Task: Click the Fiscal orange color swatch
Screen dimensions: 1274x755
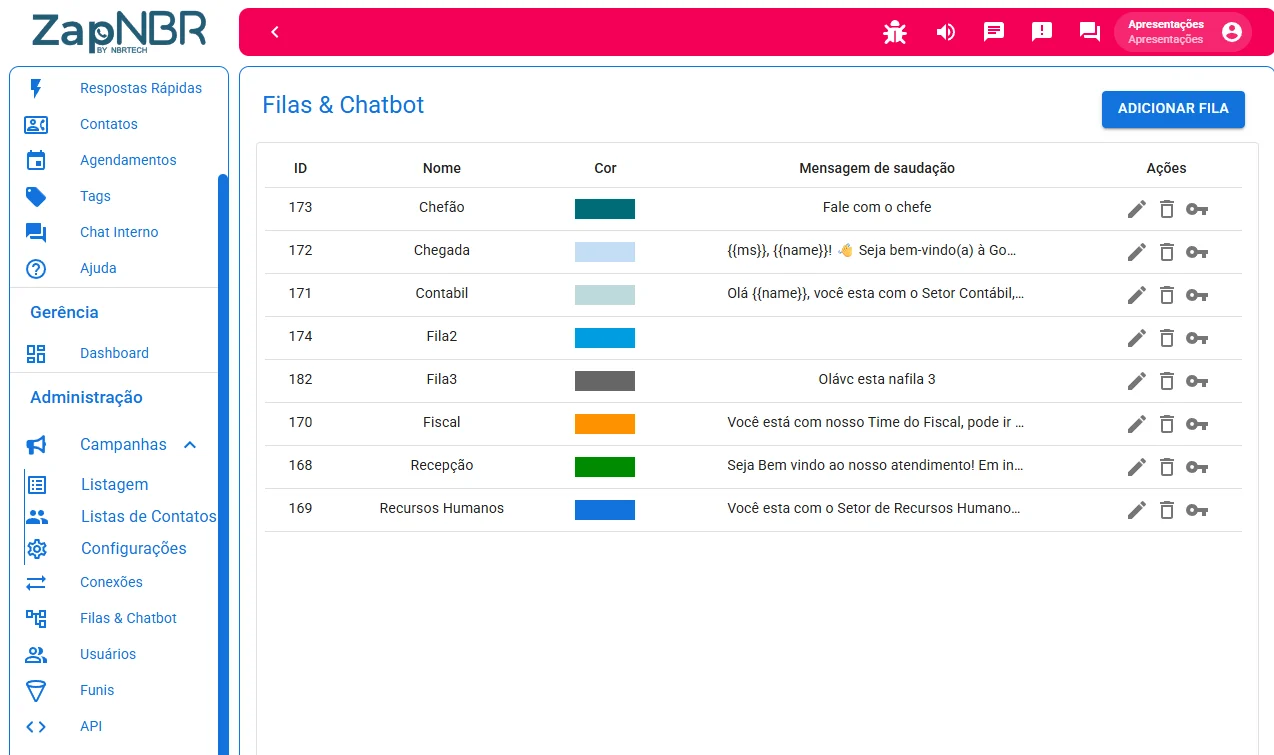Action: point(605,423)
